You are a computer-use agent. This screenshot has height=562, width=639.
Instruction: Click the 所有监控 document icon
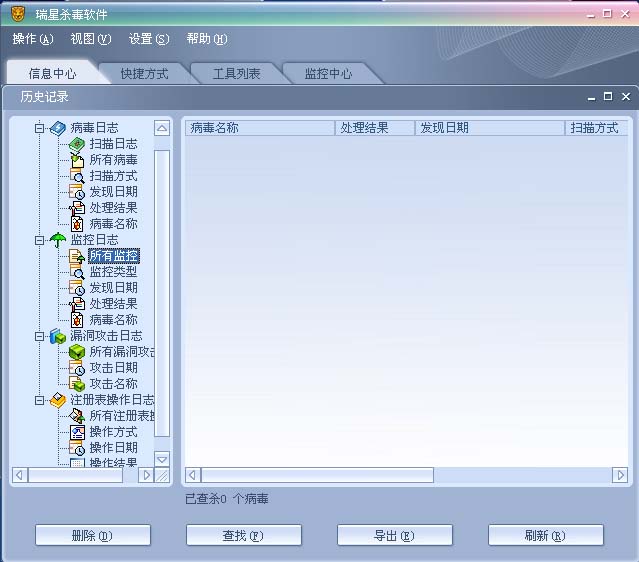pos(77,256)
